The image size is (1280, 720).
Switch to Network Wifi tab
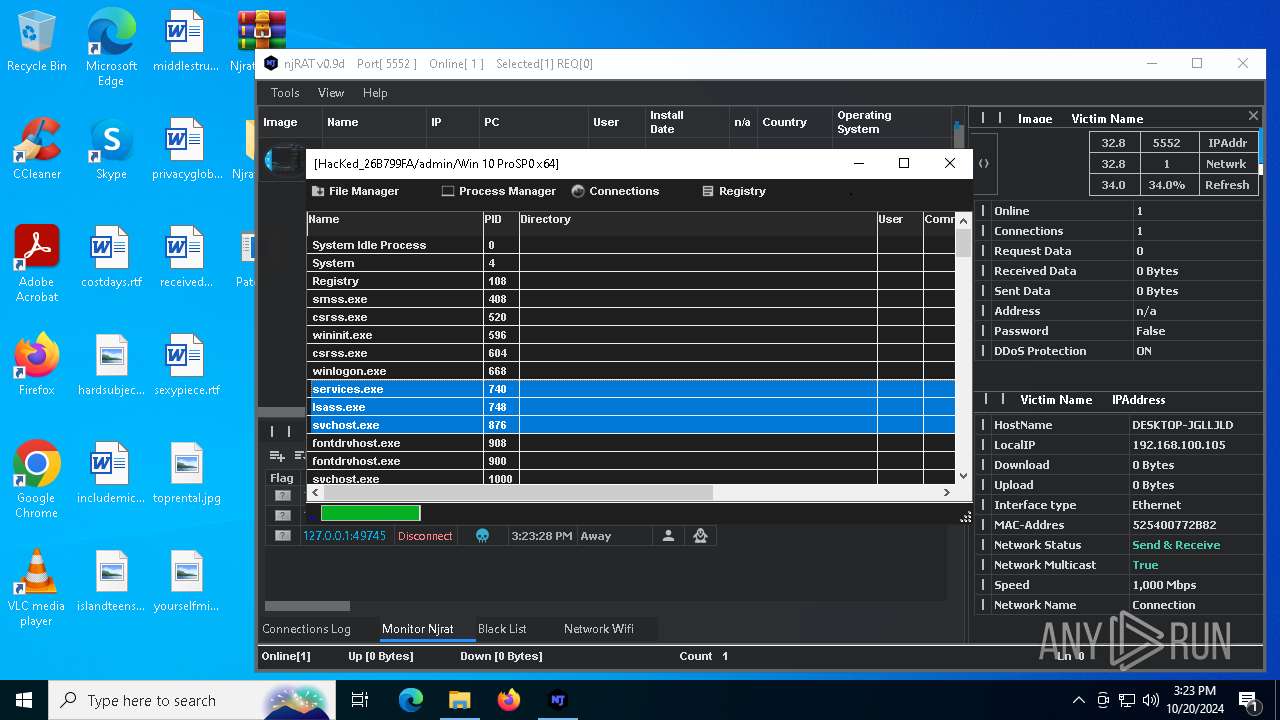click(x=599, y=629)
